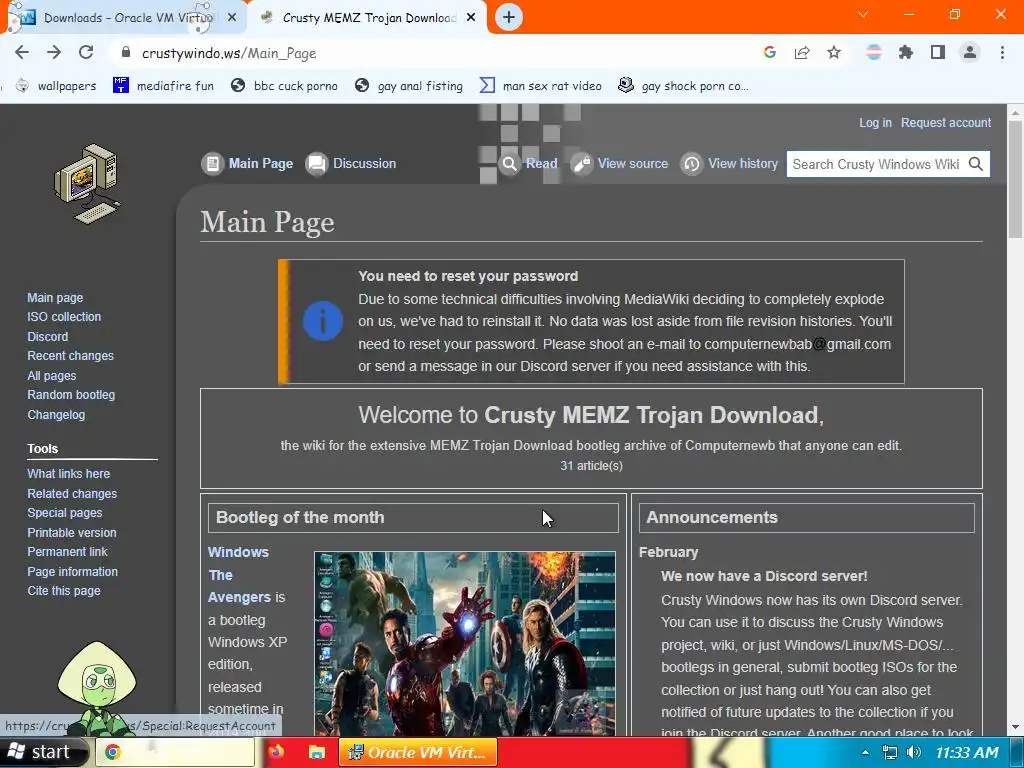Go forward with the browser forward arrow
Viewport: 1024px width, 768px height.
tap(54, 53)
